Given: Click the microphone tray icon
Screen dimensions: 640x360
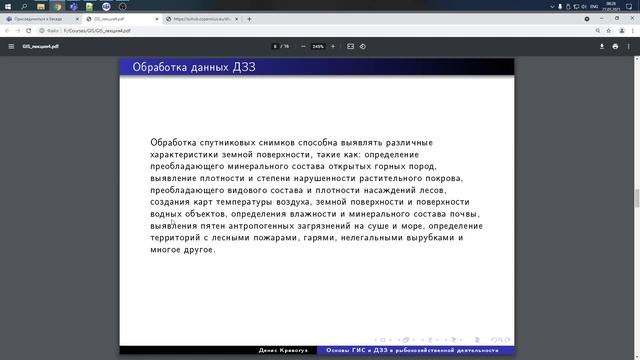Looking at the screenshot, I should pos(560,7).
